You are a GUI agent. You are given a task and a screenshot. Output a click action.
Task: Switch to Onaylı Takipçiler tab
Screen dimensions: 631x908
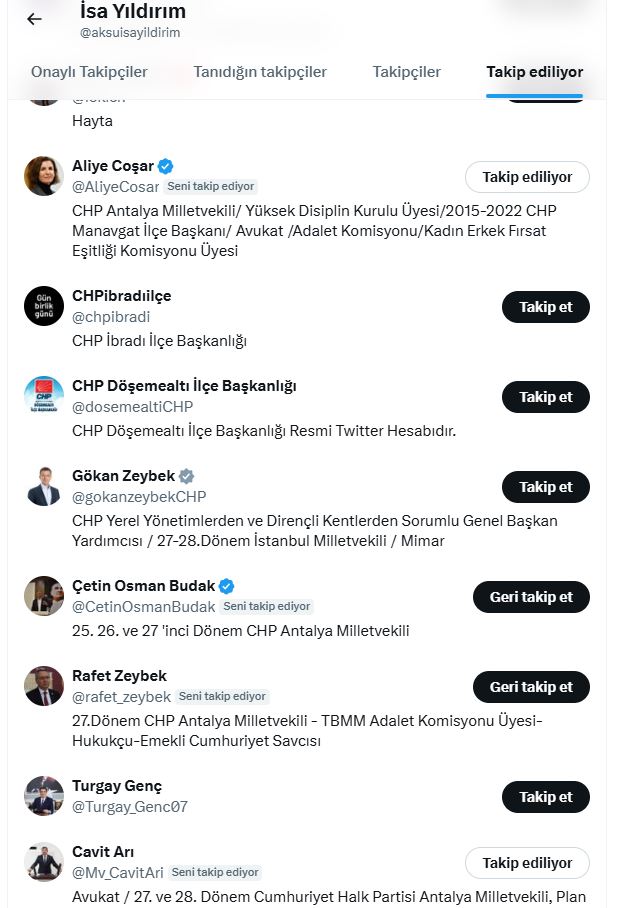[89, 72]
